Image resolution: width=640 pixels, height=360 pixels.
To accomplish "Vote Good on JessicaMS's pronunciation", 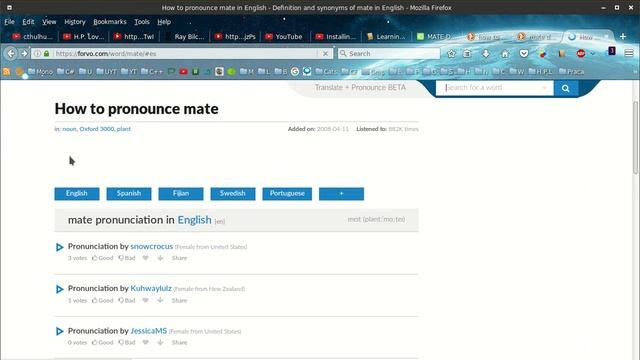I will coord(102,342).
